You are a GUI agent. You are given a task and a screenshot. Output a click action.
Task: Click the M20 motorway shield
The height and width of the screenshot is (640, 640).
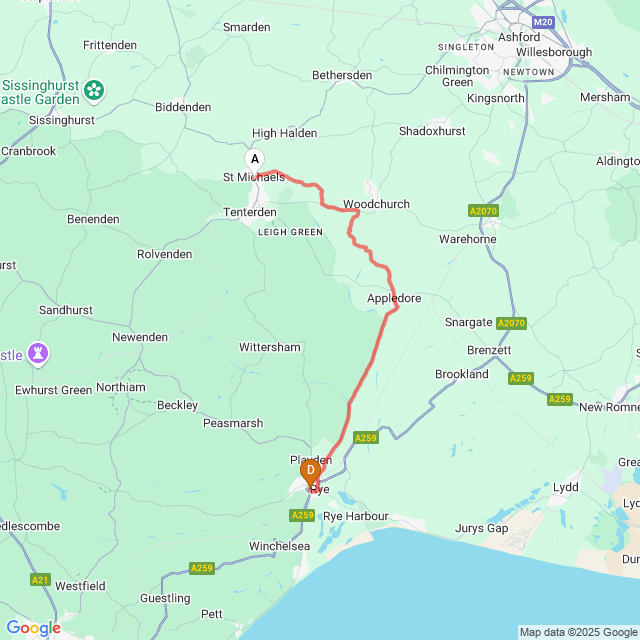click(x=543, y=22)
